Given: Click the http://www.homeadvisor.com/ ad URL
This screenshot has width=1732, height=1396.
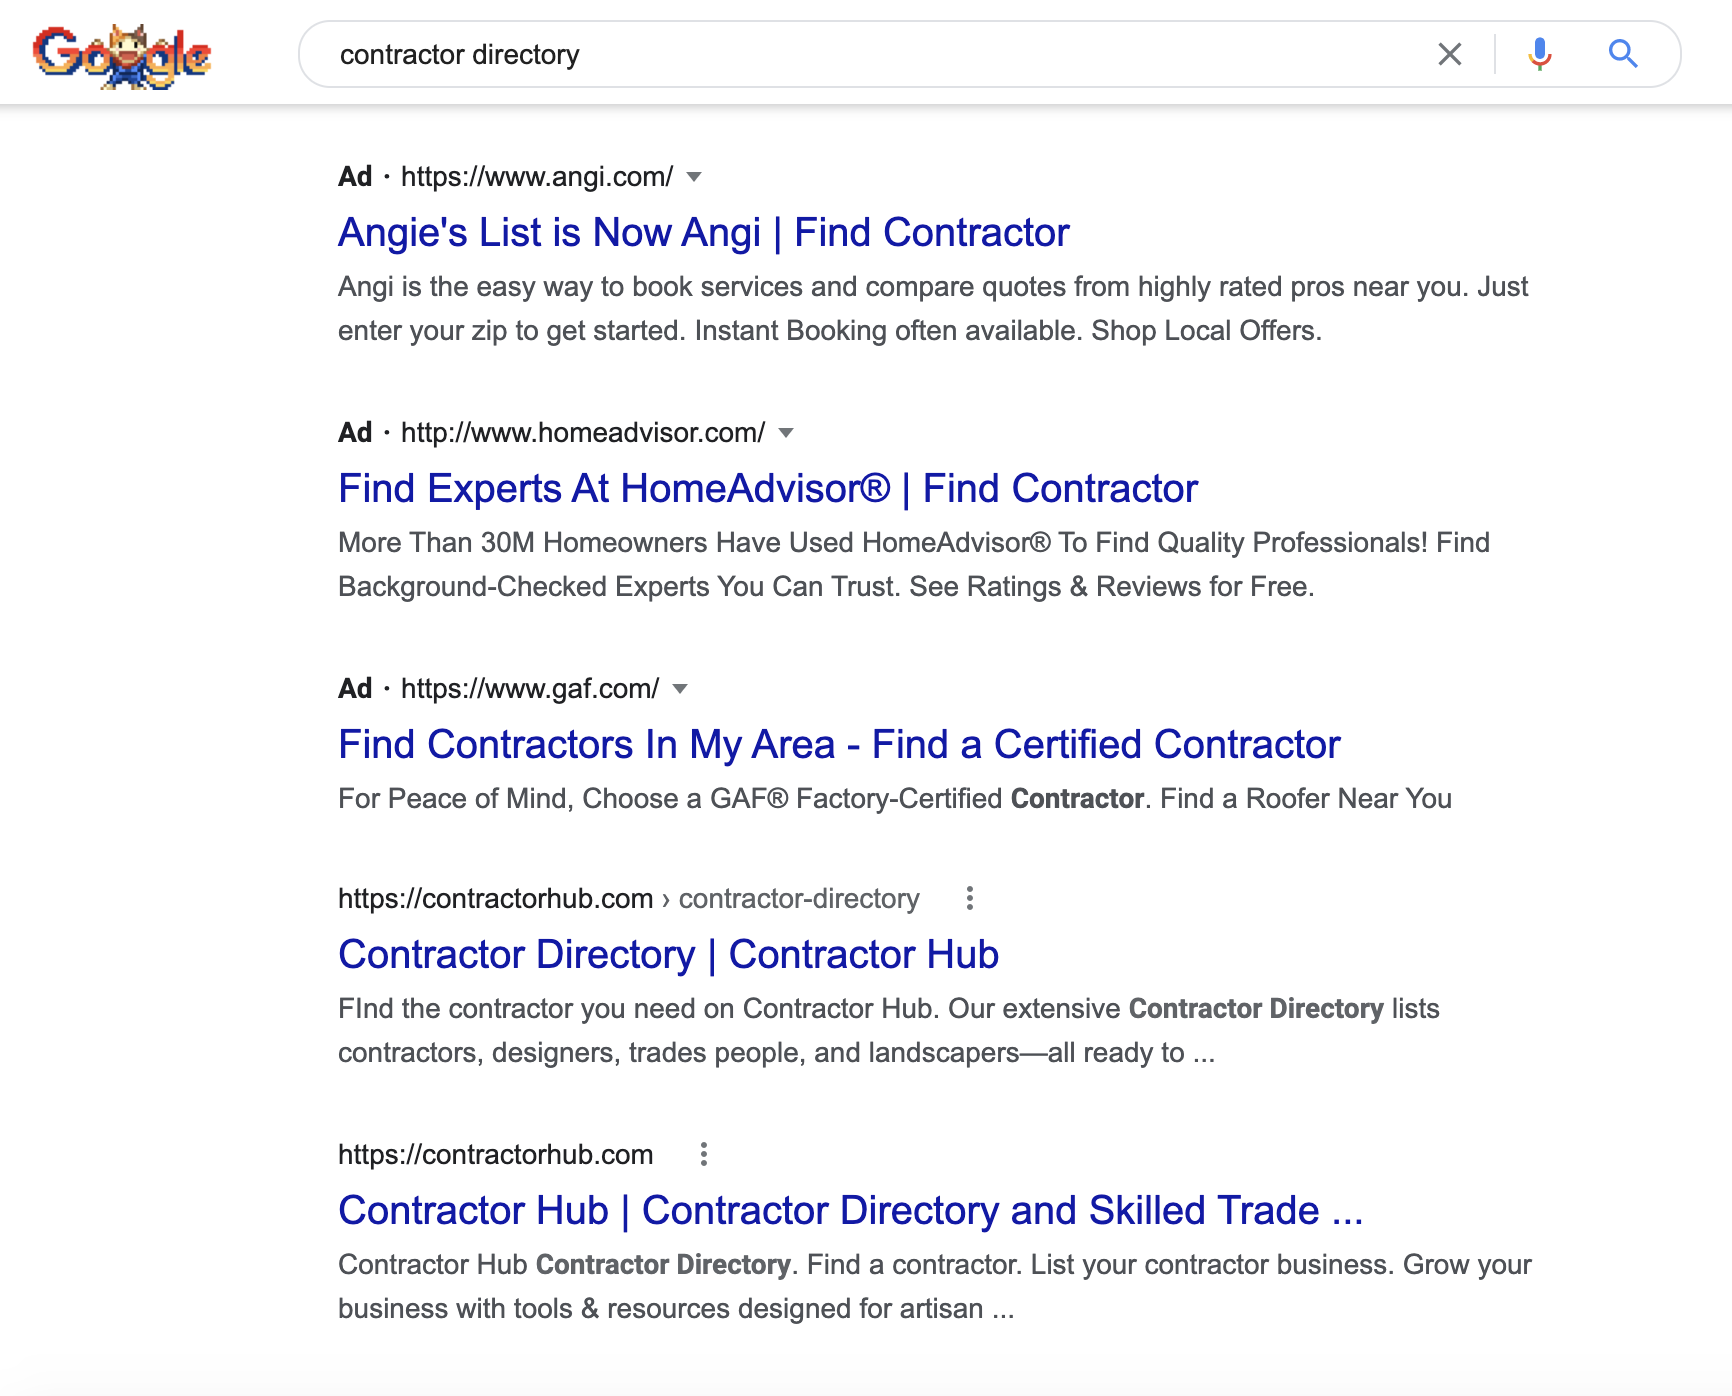Looking at the screenshot, I should pos(583,433).
